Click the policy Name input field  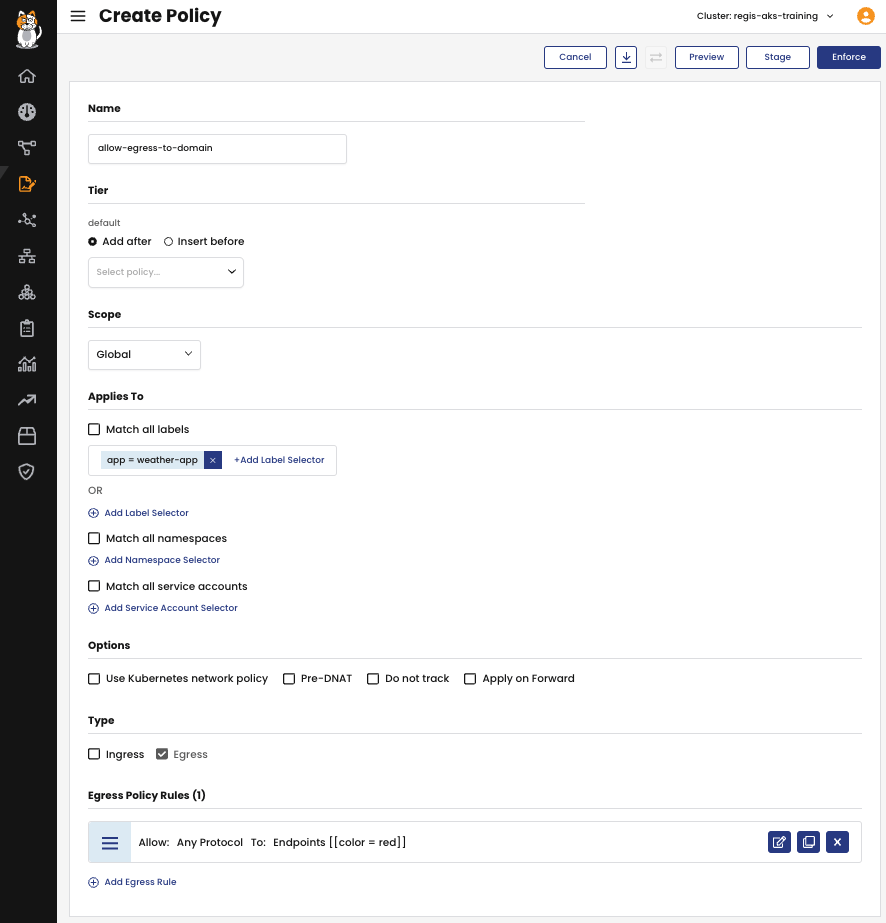tap(217, 149)
